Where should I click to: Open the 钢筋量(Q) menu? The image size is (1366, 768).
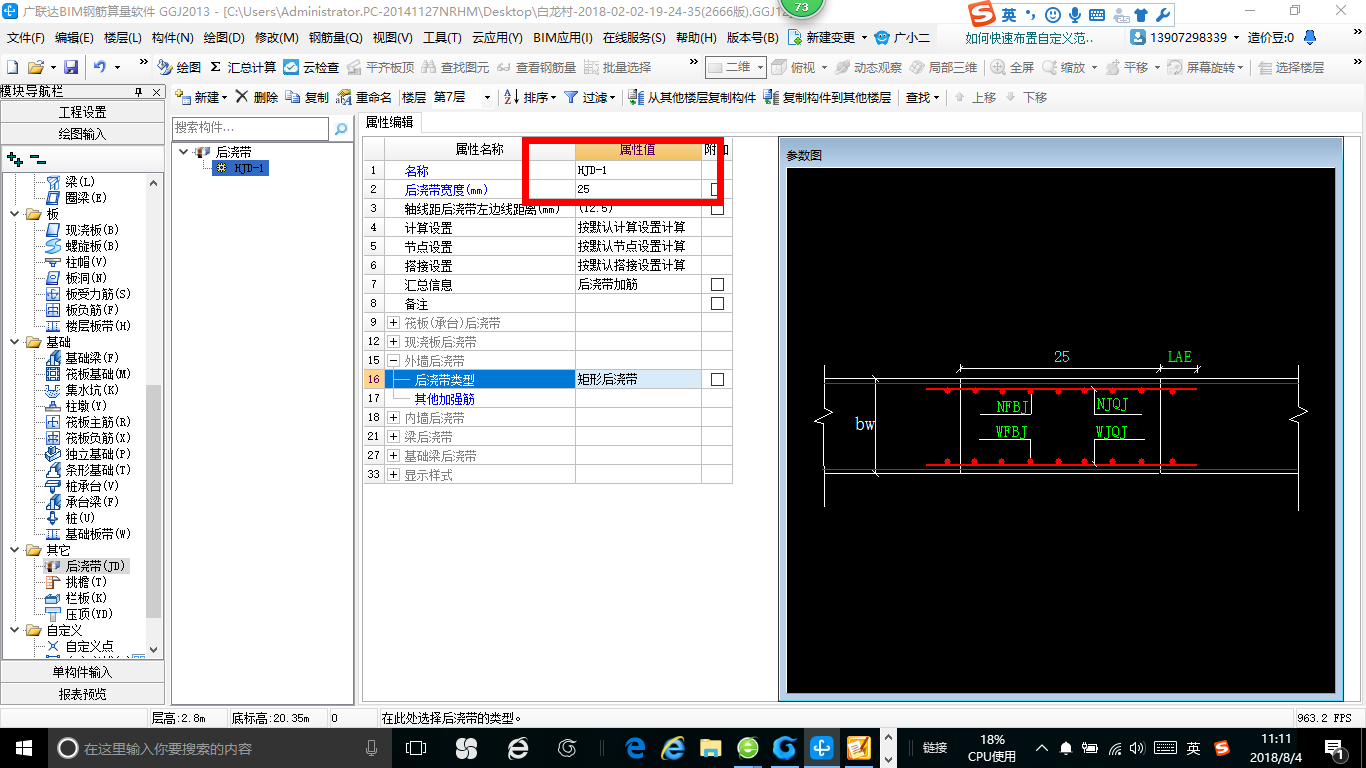point(335,37)
